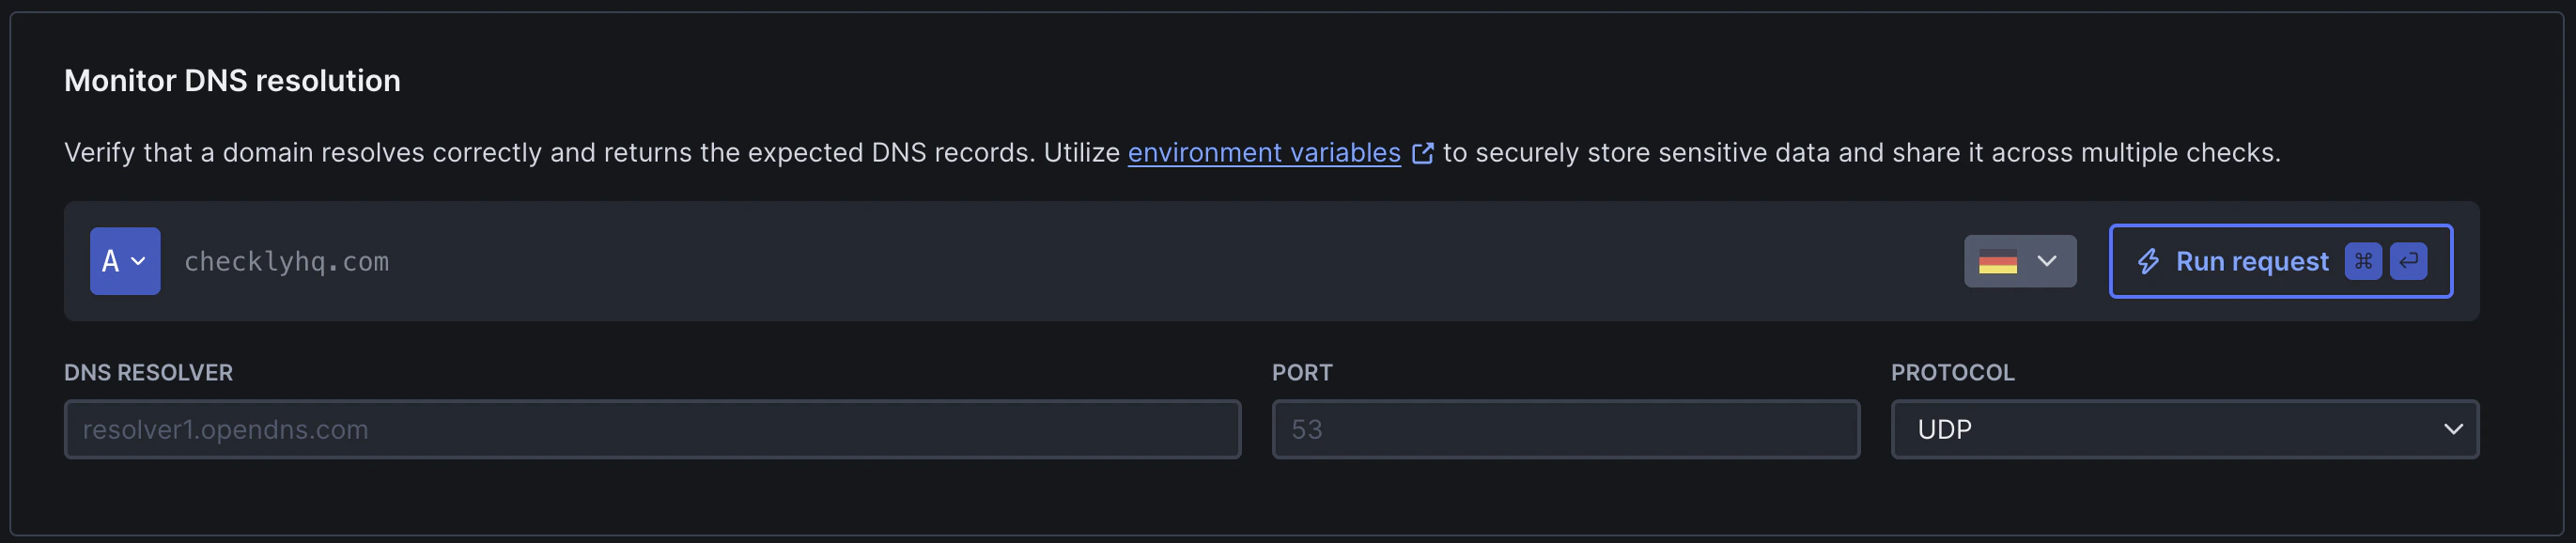Click the chevron next to the A badge
Viewport: 2576px width, 543px height.
[x=139, y=261]
